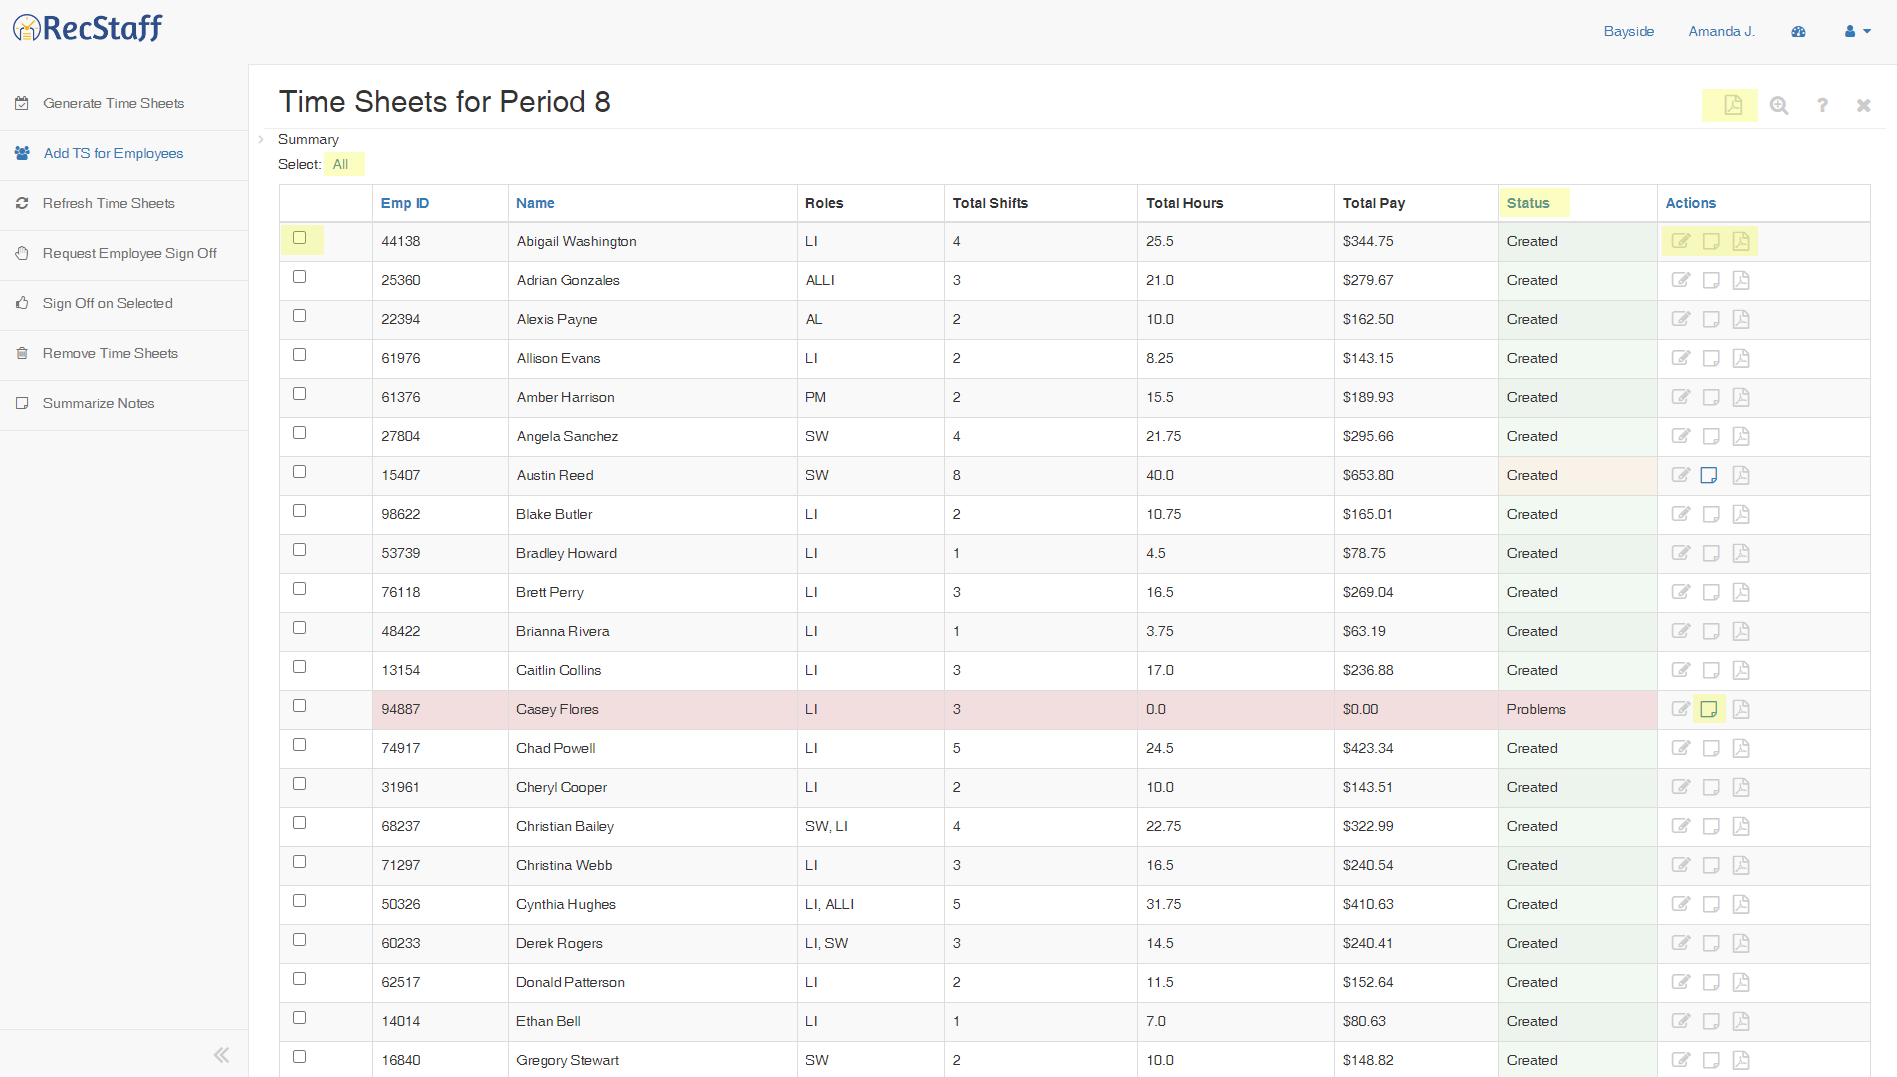
Task: Click Casey Flores Problems status cell
Action: tap(1577, 709)
